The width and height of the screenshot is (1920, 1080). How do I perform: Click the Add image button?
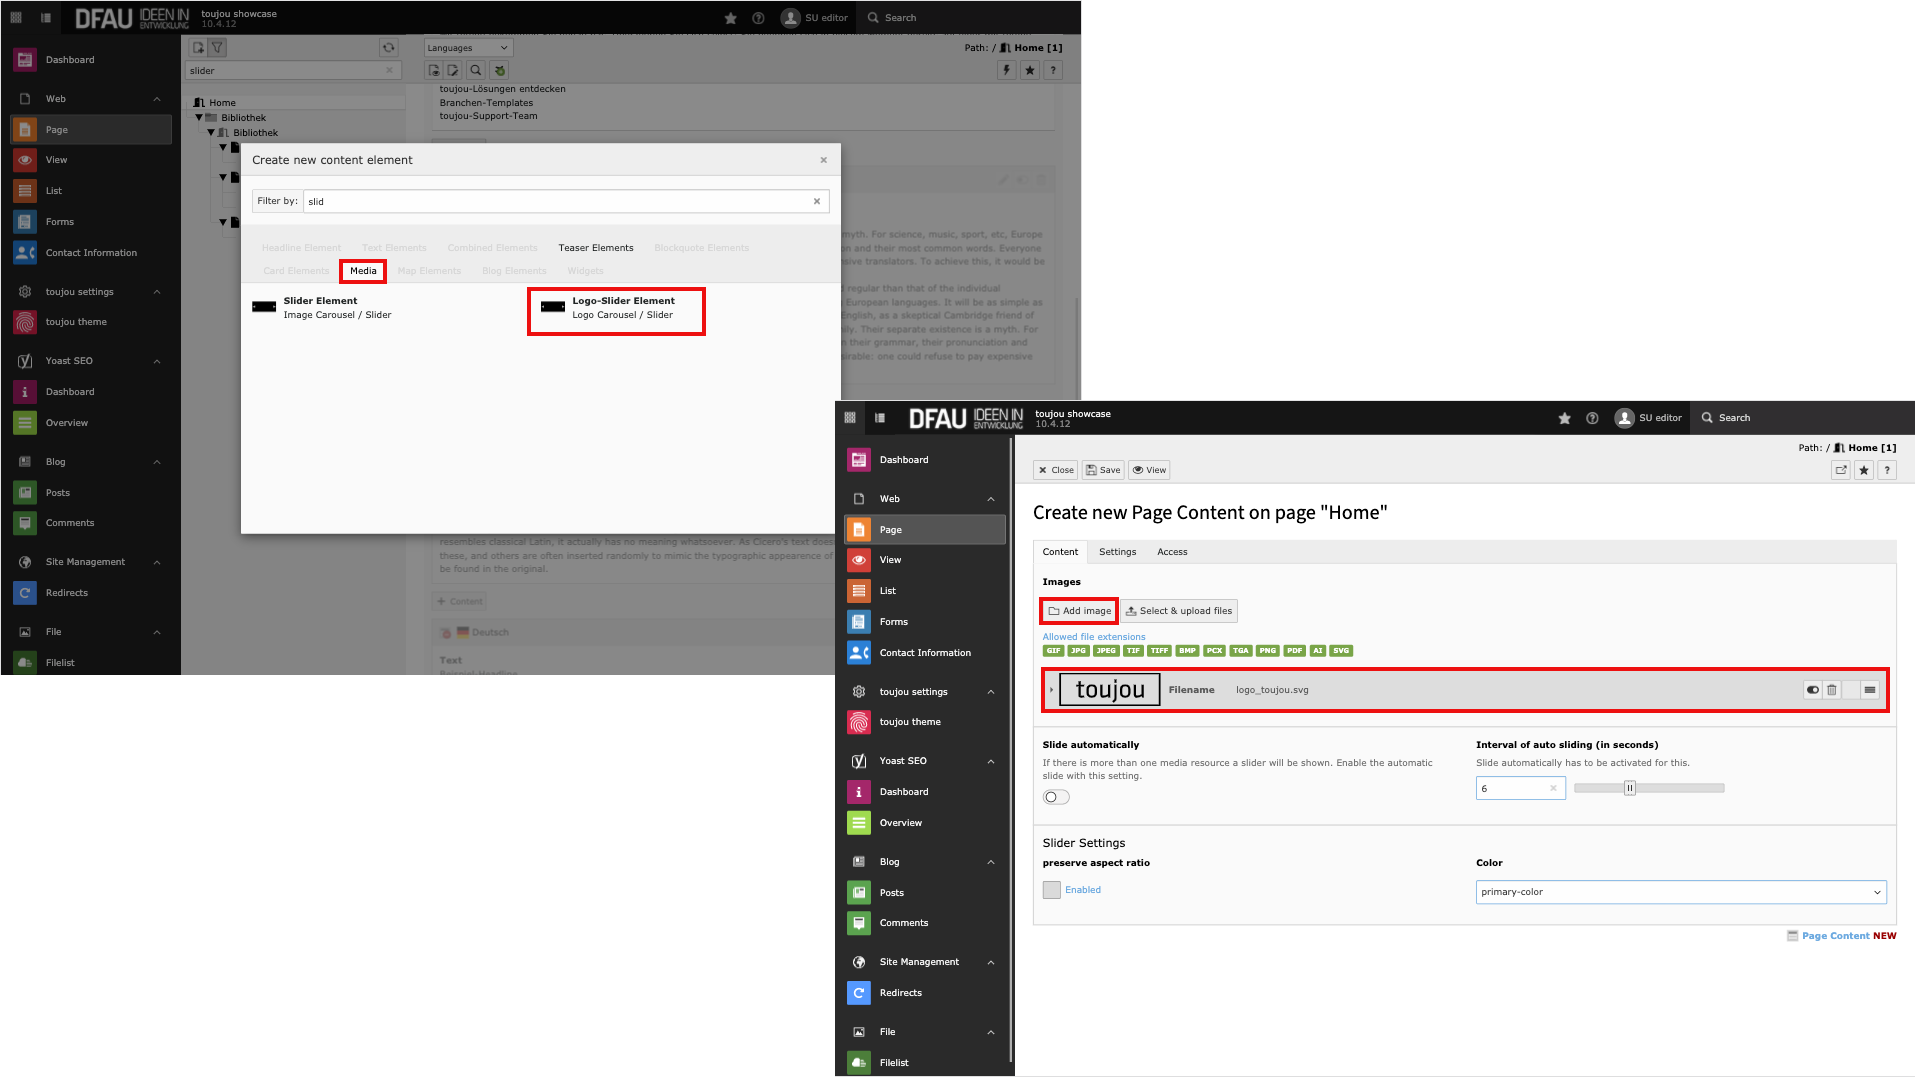[1079, 611]
